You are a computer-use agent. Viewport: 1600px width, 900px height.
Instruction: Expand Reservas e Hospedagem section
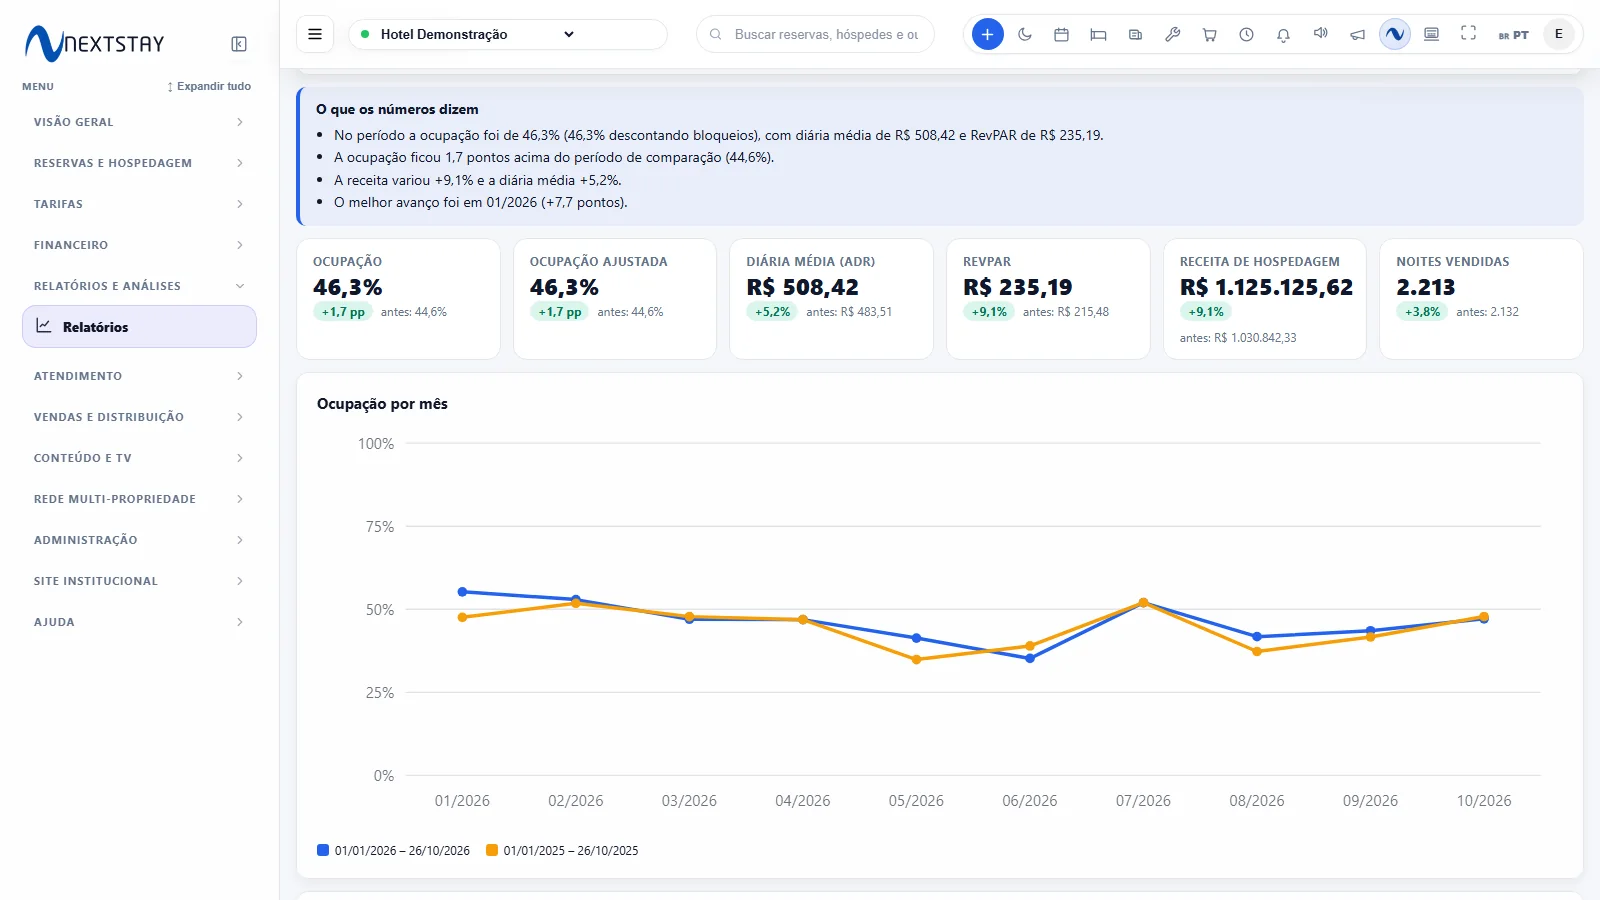click(x=139, y=163)
